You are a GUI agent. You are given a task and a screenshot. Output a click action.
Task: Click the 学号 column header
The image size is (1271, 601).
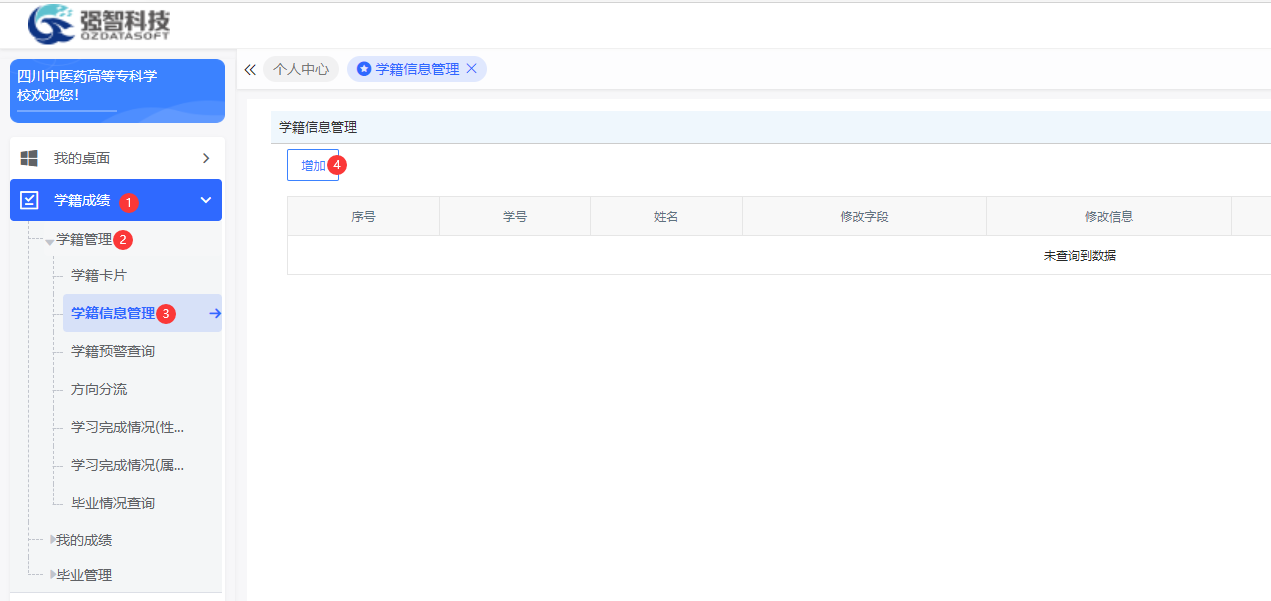(515, 216)
